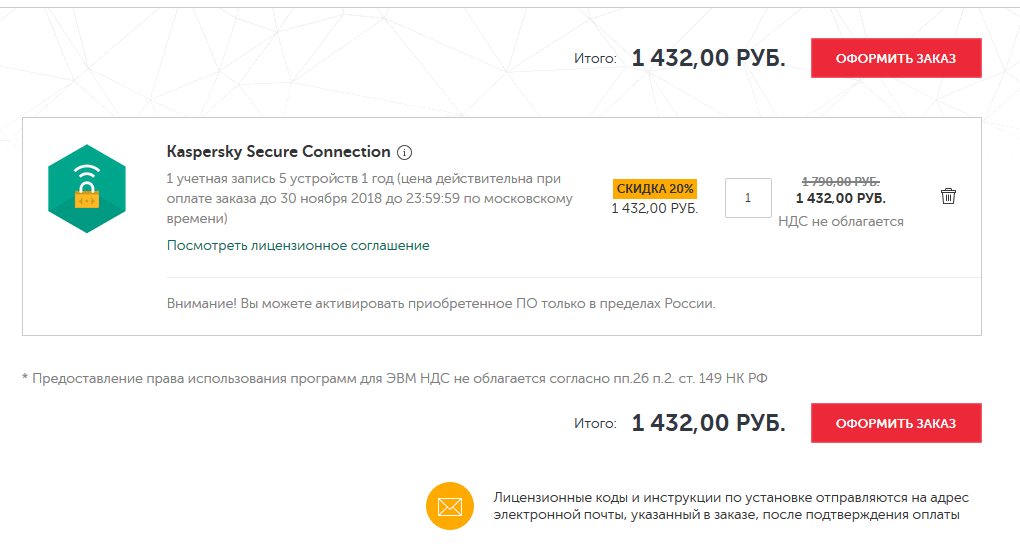Click the footnote about ст. 149 НК РФ
Screen dimensions: 1020x544
(x=394, y=378)
